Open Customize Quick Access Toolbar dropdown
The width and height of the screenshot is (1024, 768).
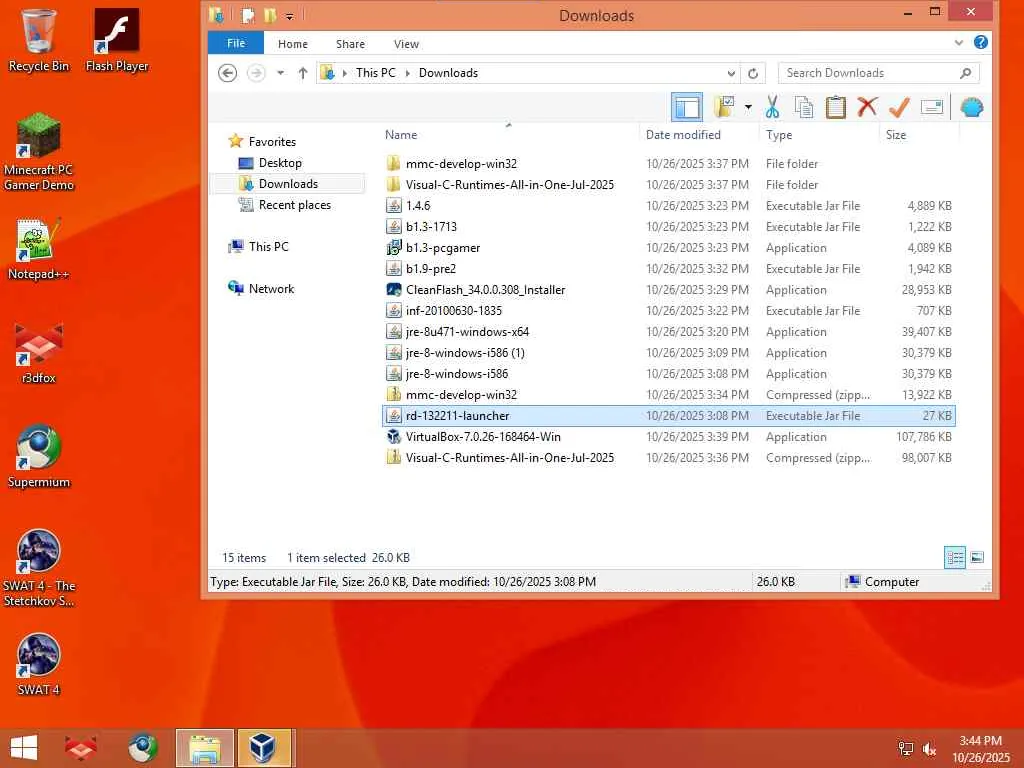tap(289, 16)
